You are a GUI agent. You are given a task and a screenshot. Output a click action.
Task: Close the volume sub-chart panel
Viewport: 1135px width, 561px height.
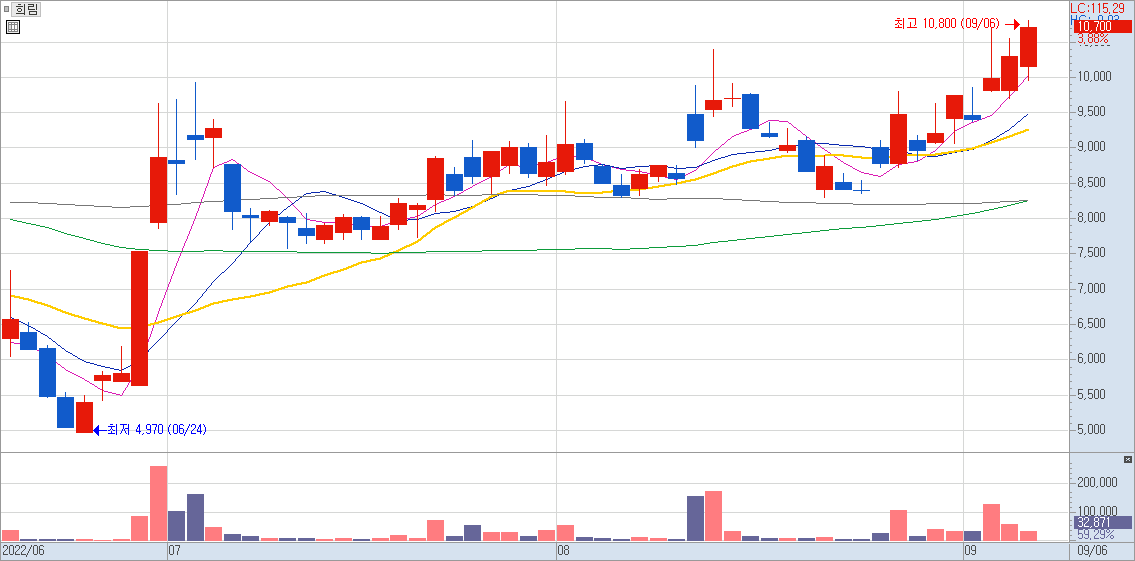[x=1127, y=460]
